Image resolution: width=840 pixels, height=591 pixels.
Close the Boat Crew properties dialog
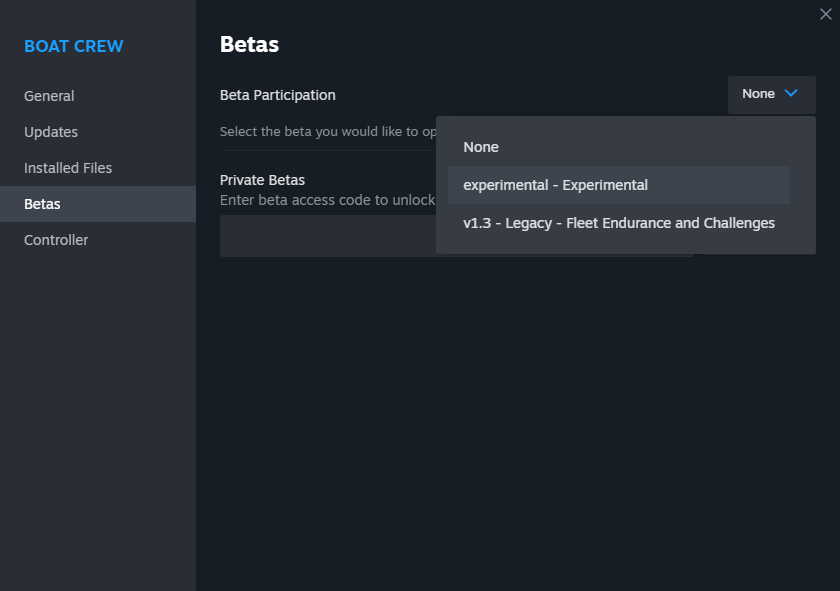pos(826,14)
